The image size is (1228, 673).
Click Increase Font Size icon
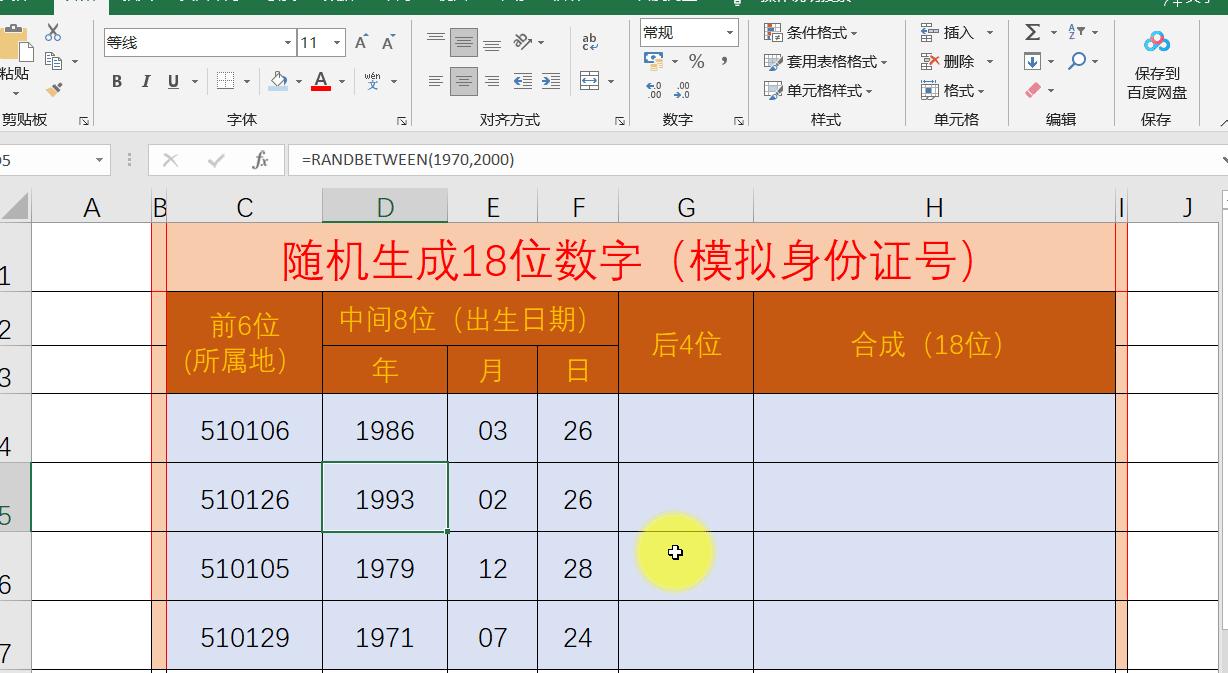(362, 43)
